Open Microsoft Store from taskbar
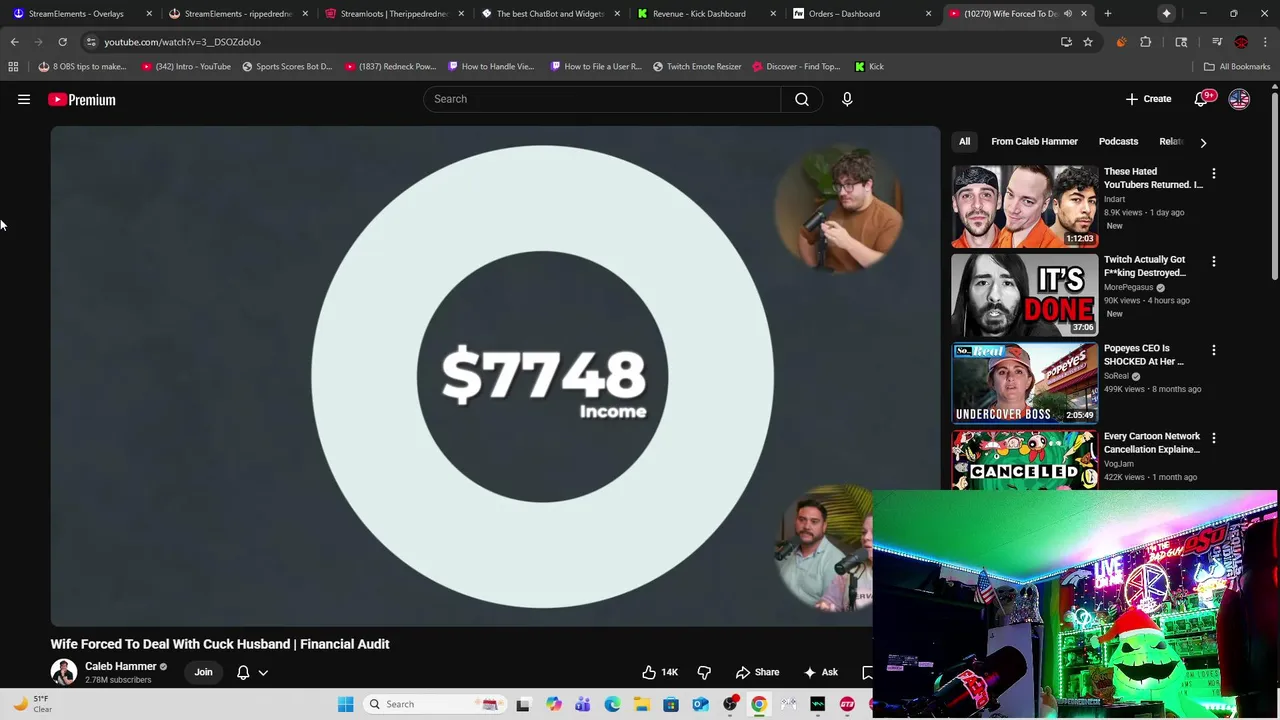1280x720 pixels. [671, 704]
